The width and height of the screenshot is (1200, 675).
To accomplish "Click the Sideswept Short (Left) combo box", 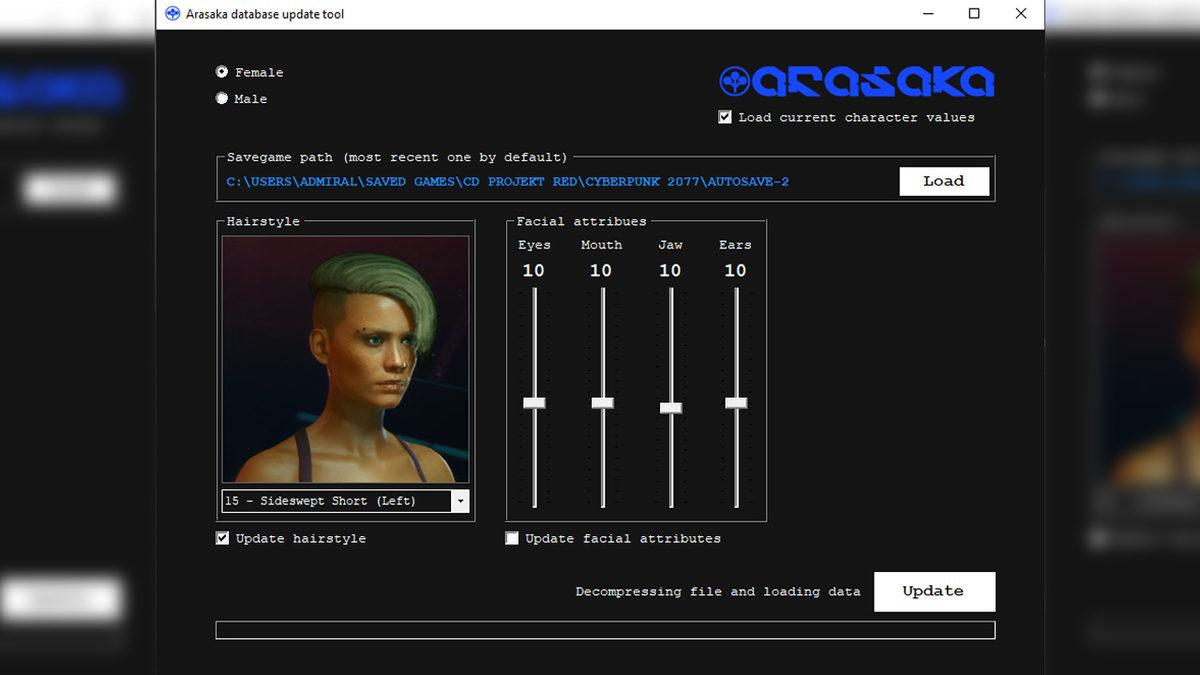I will (335, 501).
